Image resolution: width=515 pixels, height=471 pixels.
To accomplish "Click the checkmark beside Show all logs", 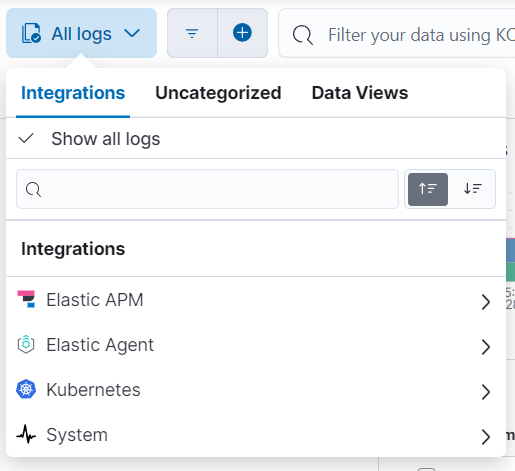I will [x=26, y=138].
